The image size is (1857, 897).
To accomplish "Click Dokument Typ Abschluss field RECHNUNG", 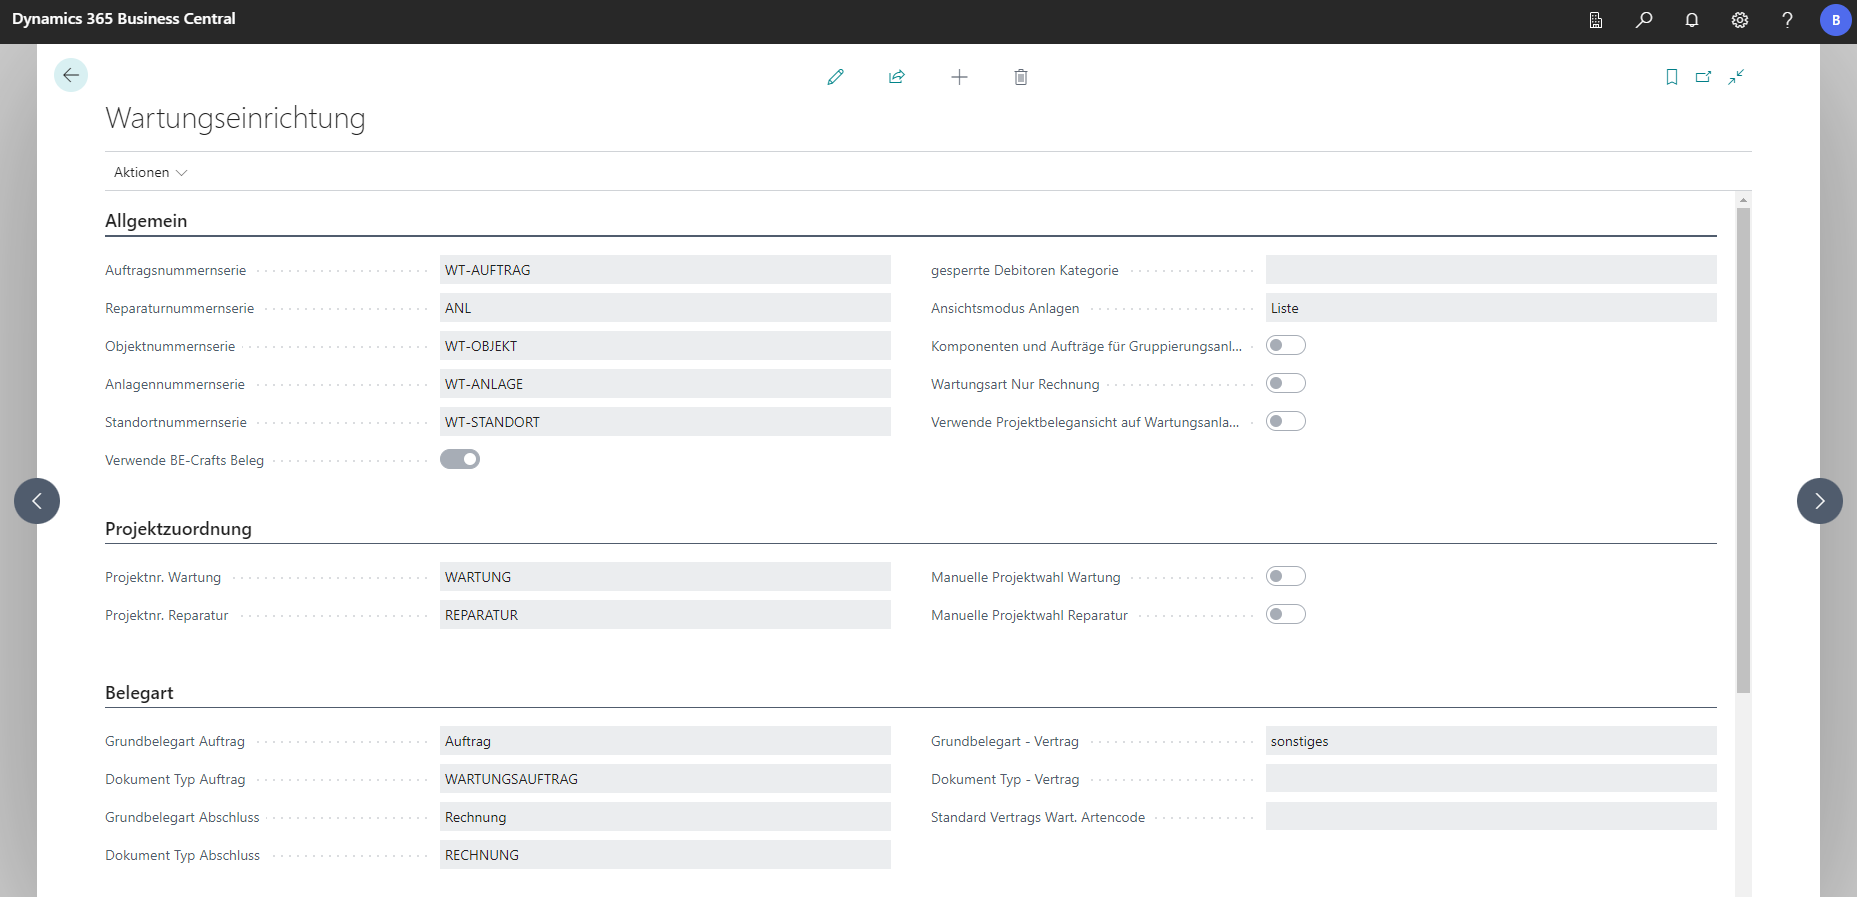I will [x=665, y=855].
